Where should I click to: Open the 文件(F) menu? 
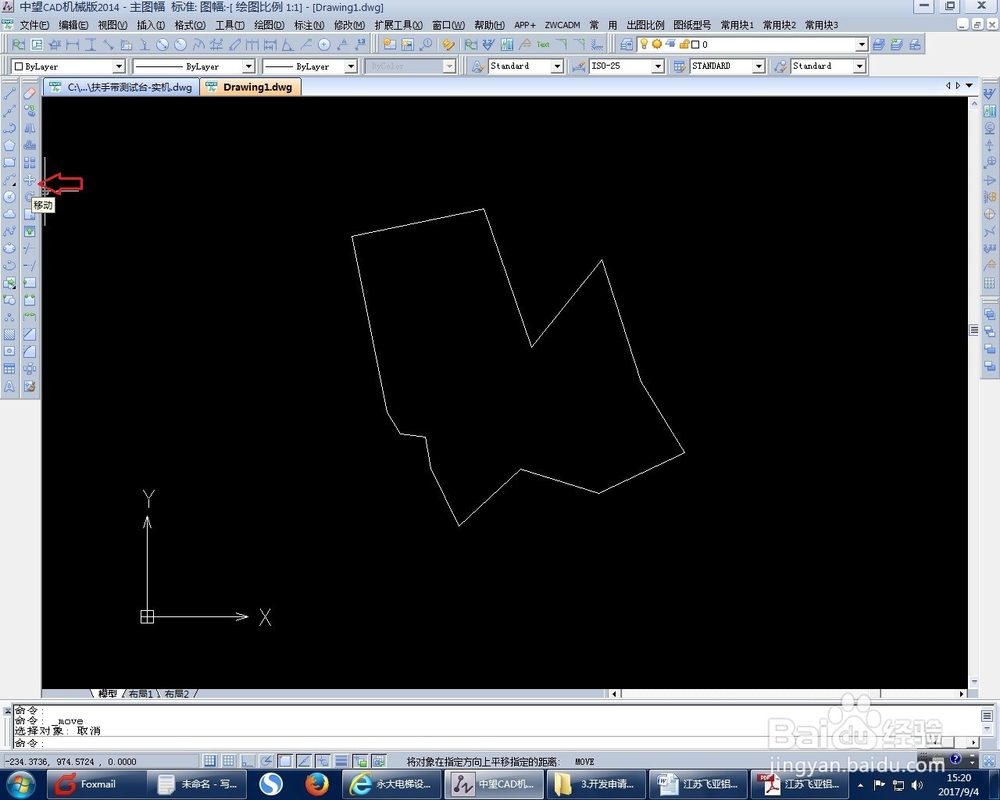tap(34, 25)
